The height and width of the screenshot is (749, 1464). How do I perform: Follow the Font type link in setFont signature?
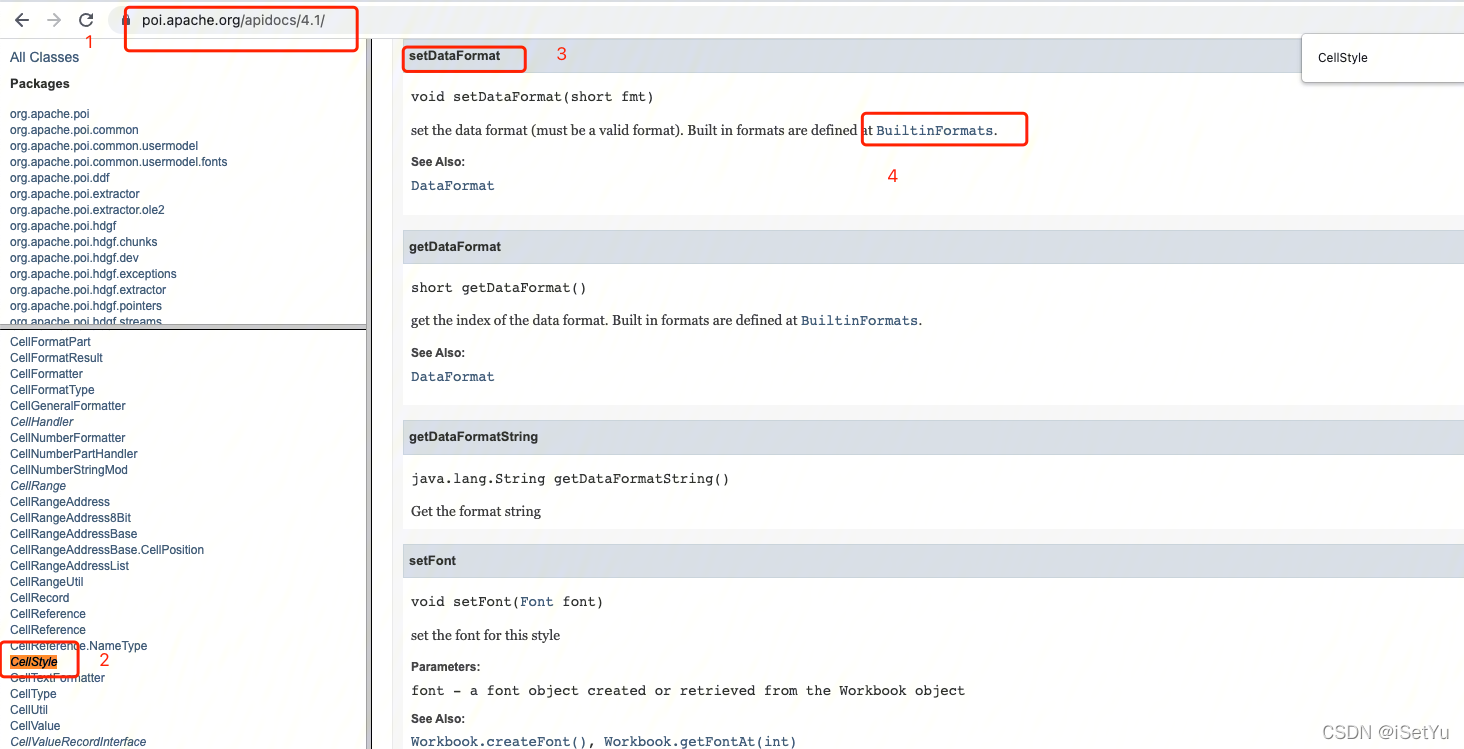click(x=537, y=602)
